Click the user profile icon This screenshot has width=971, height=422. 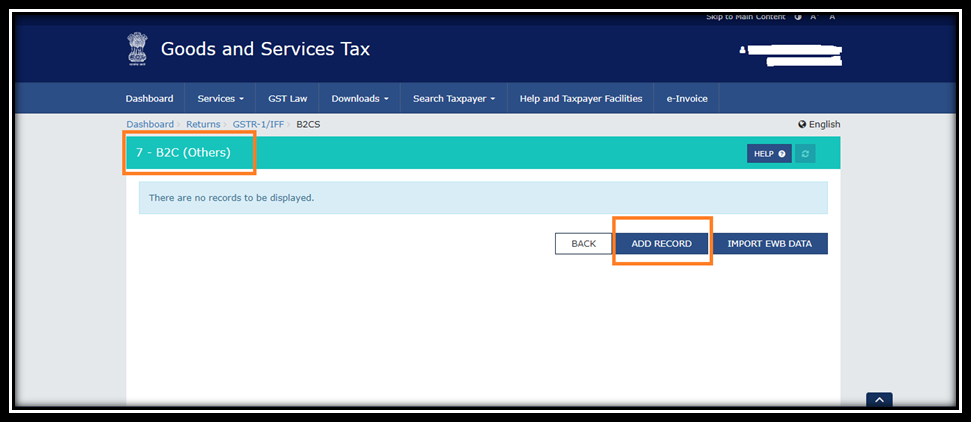coord(742,50)
